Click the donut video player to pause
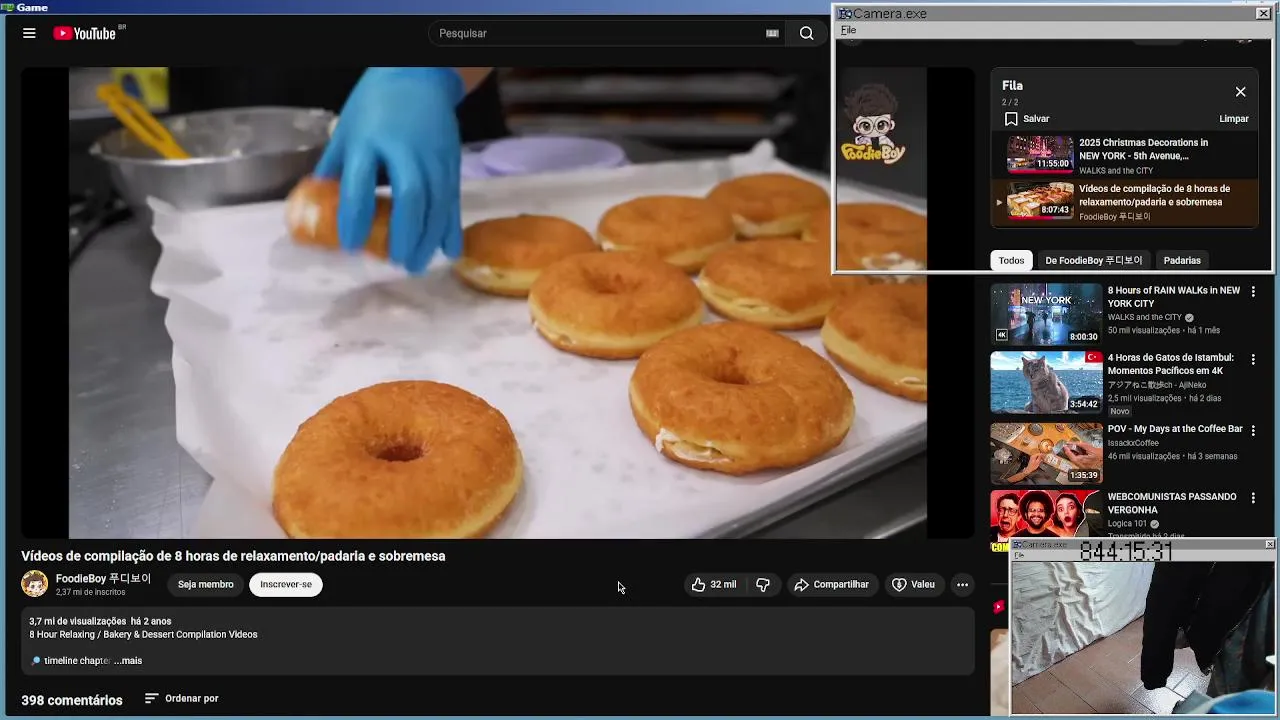Viewport: 1280px width, 720px height. pyautogui.click(x=497, y=303)
